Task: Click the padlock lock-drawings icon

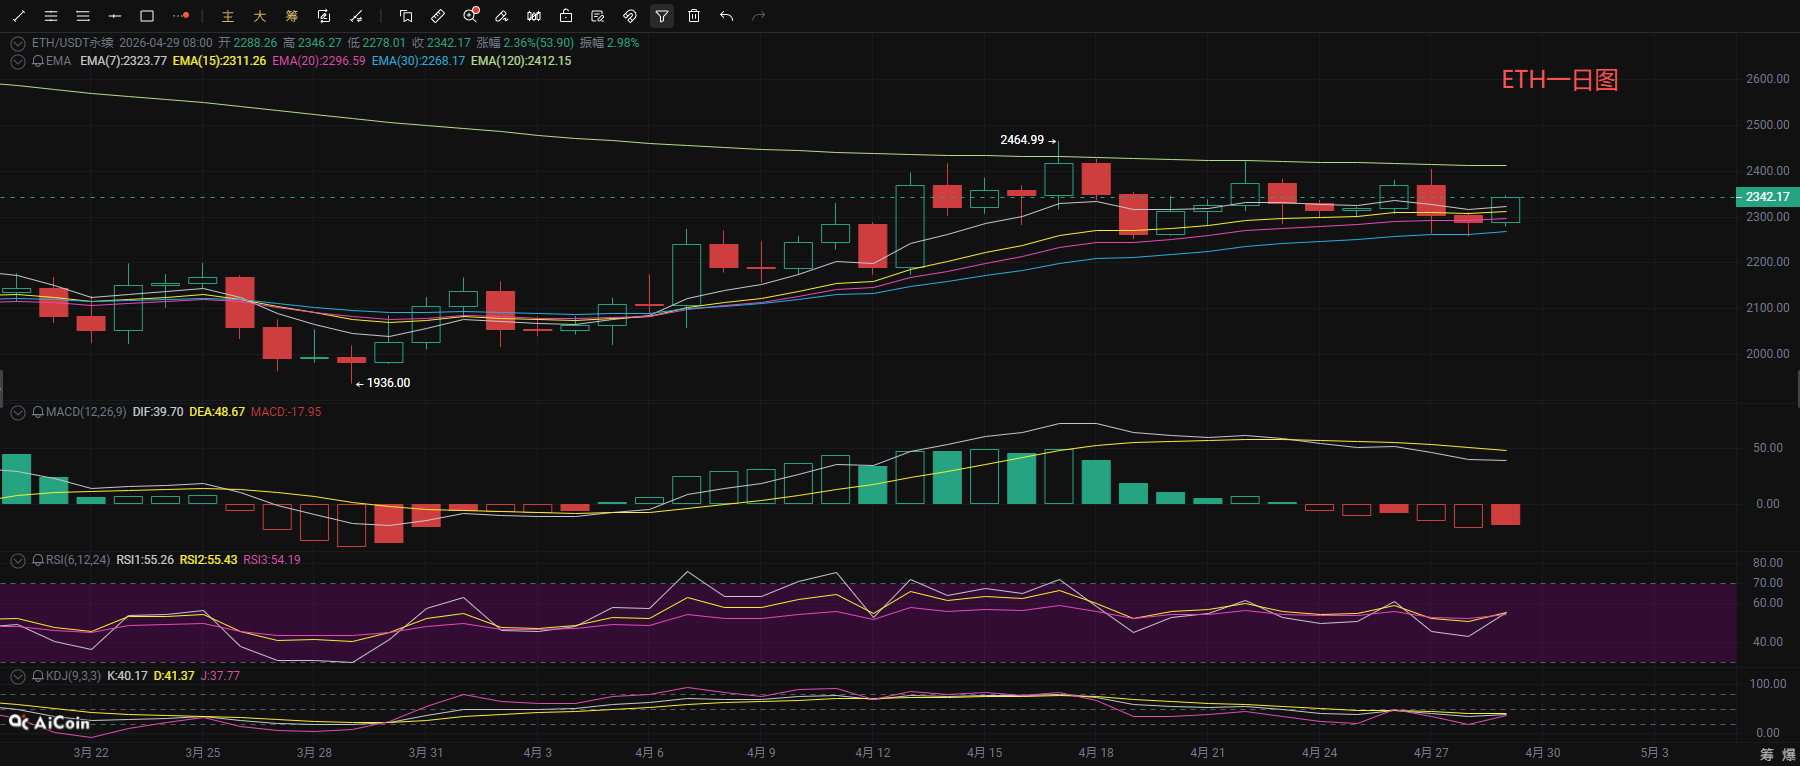Action: 566,16
